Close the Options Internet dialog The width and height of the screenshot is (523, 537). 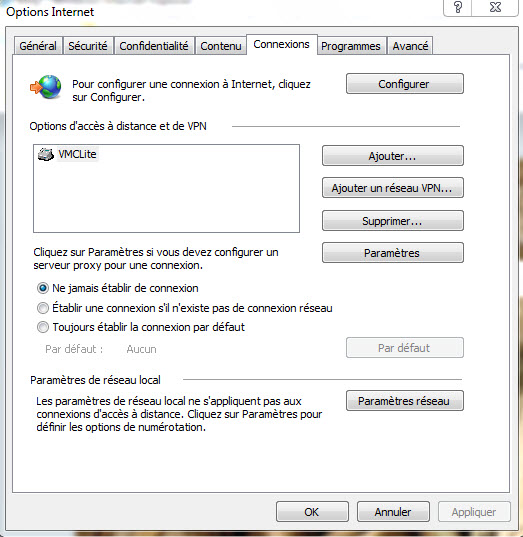[495, 7]
